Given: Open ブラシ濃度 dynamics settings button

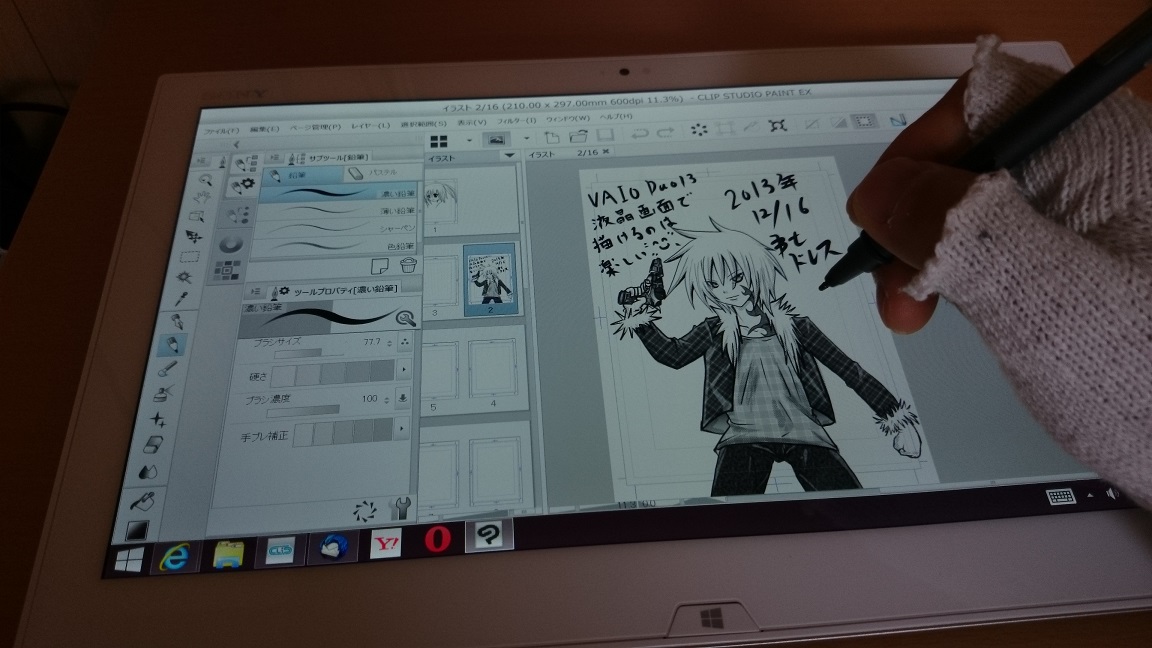Looking at the screenshot, I should point(403,397).
